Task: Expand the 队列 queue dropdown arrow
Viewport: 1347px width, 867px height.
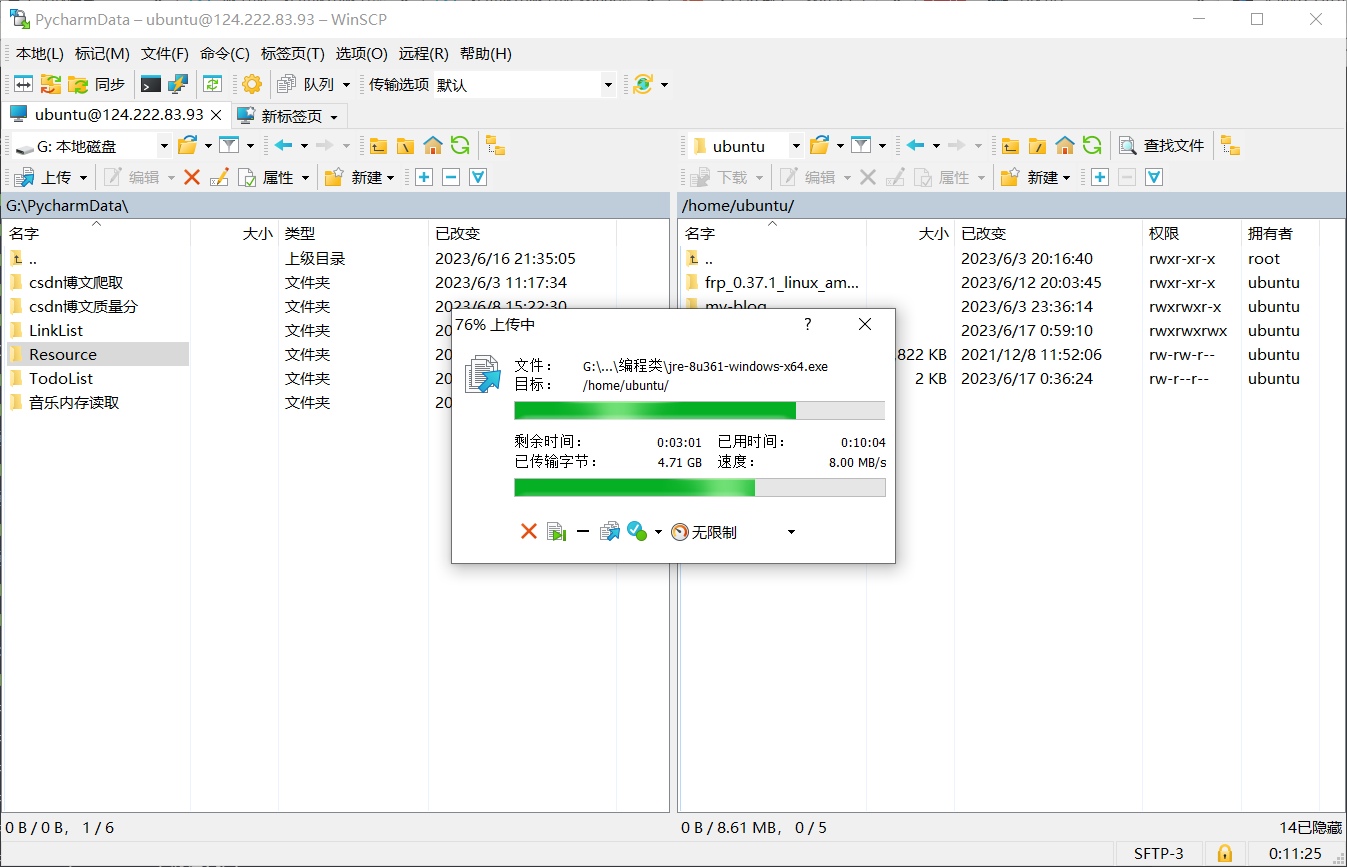Action: [x=347, y=85]
